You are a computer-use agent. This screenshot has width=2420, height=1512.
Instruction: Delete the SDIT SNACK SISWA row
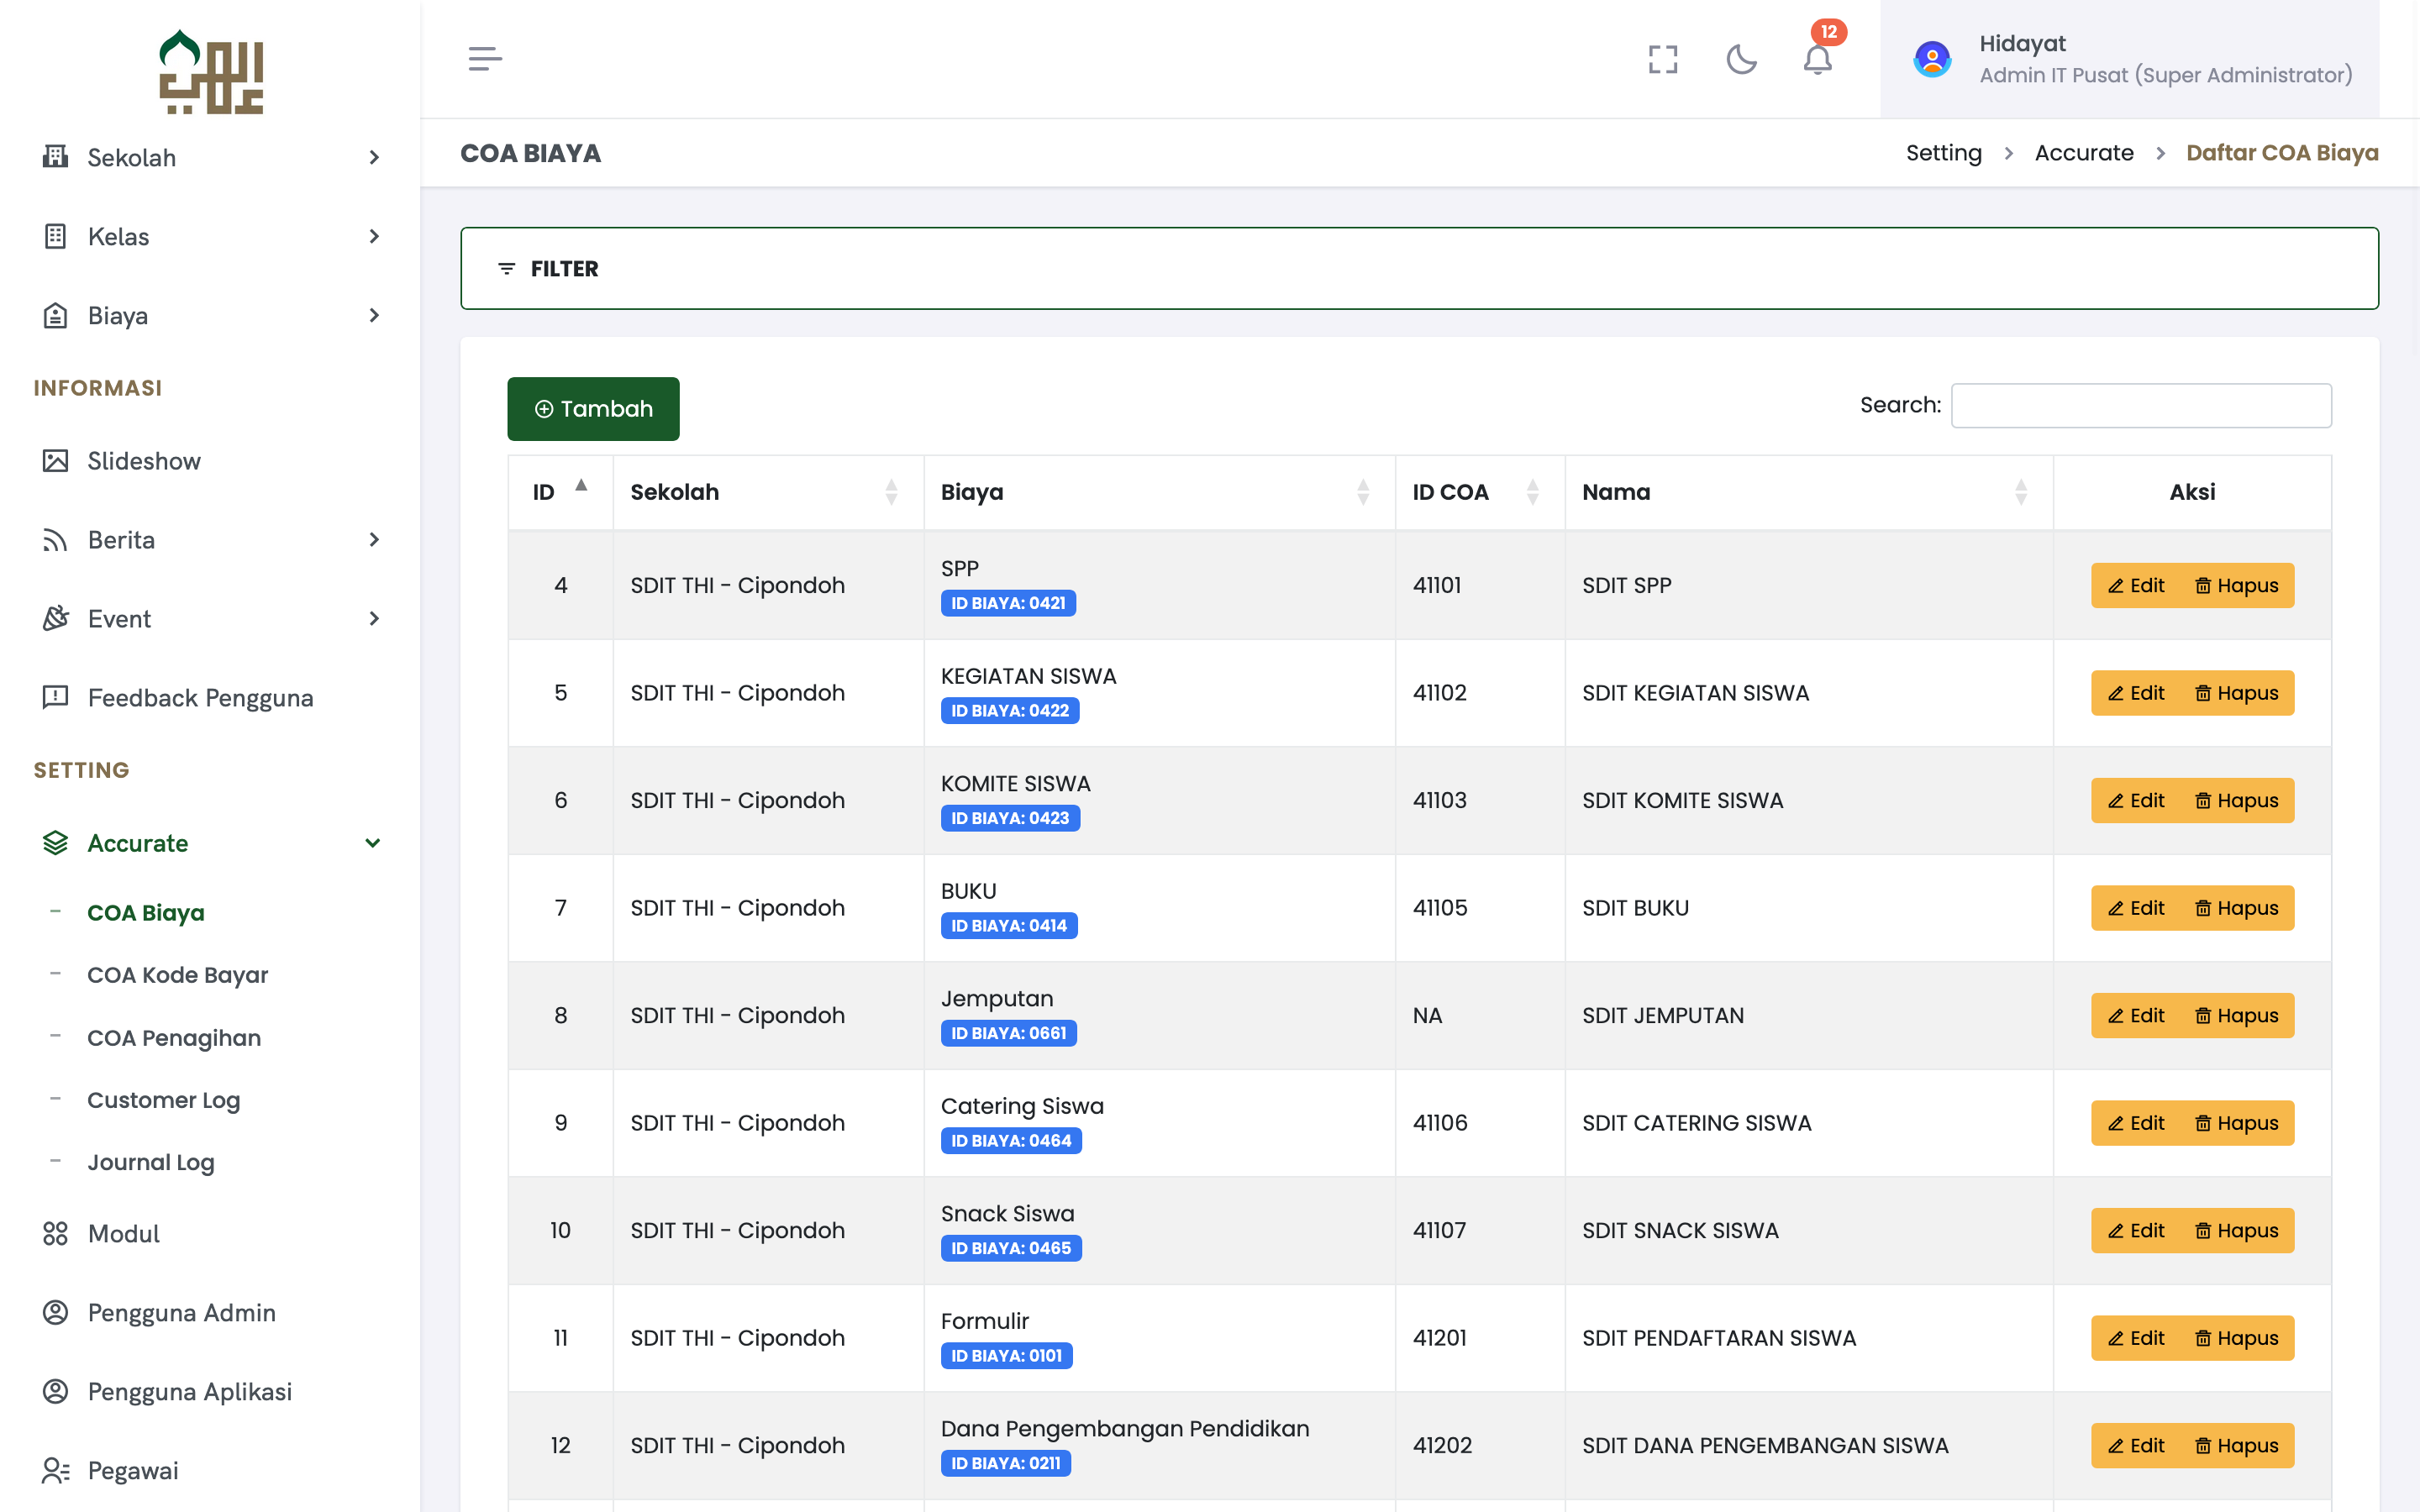[2237, 1230]
